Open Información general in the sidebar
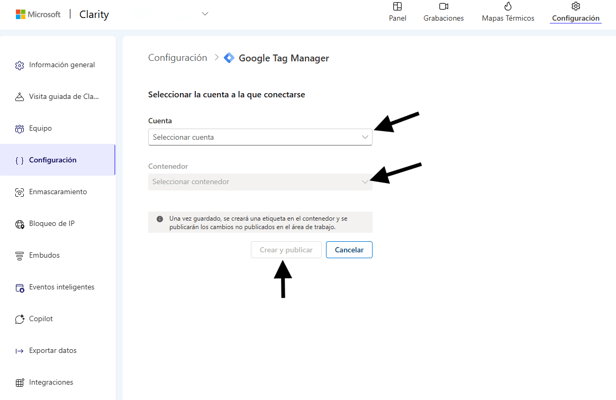The image size is (616, 400). click(58, 65)
